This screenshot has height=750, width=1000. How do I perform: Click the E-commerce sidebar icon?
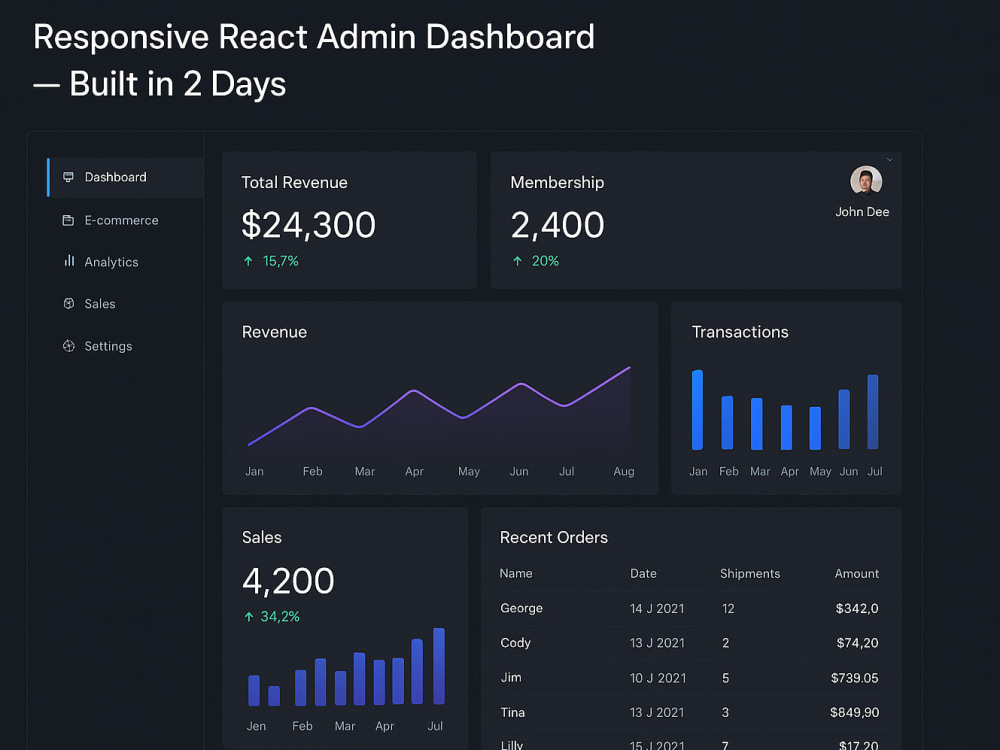68,220
